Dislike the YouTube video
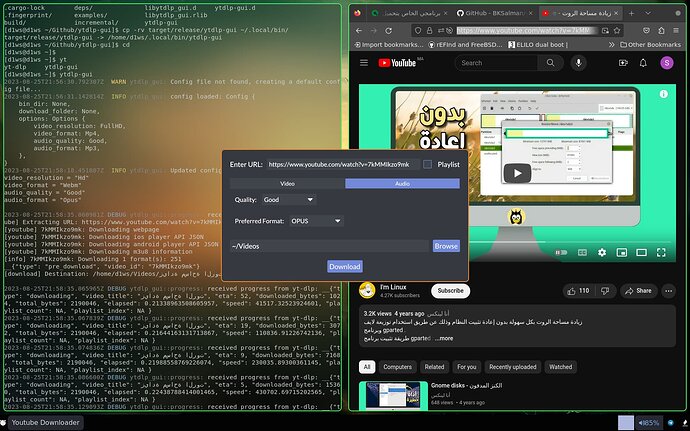 [x=605, y=291]
